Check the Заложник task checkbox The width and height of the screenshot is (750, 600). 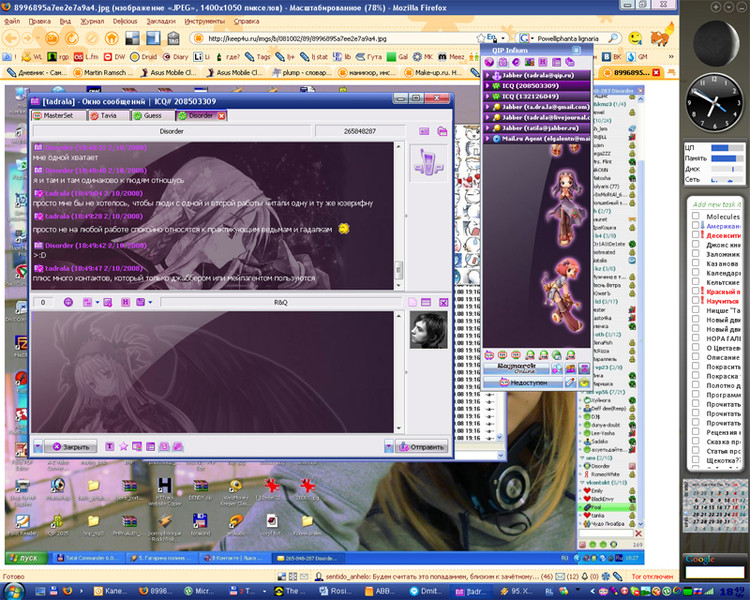(695, 254)
